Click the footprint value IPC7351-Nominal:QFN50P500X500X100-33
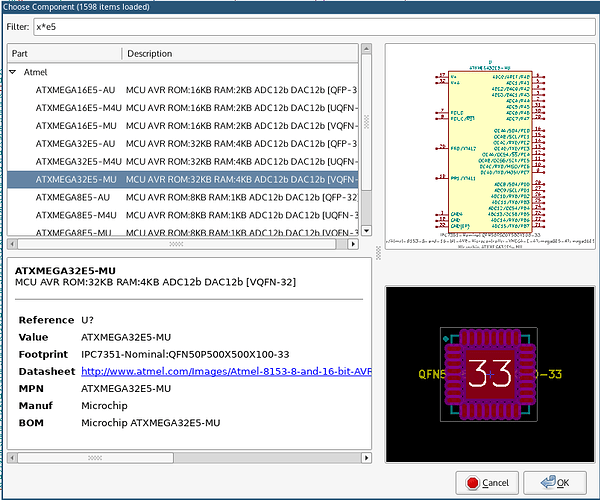The height and width of the screenshot is (500, 600). click(x=185, y=355)
